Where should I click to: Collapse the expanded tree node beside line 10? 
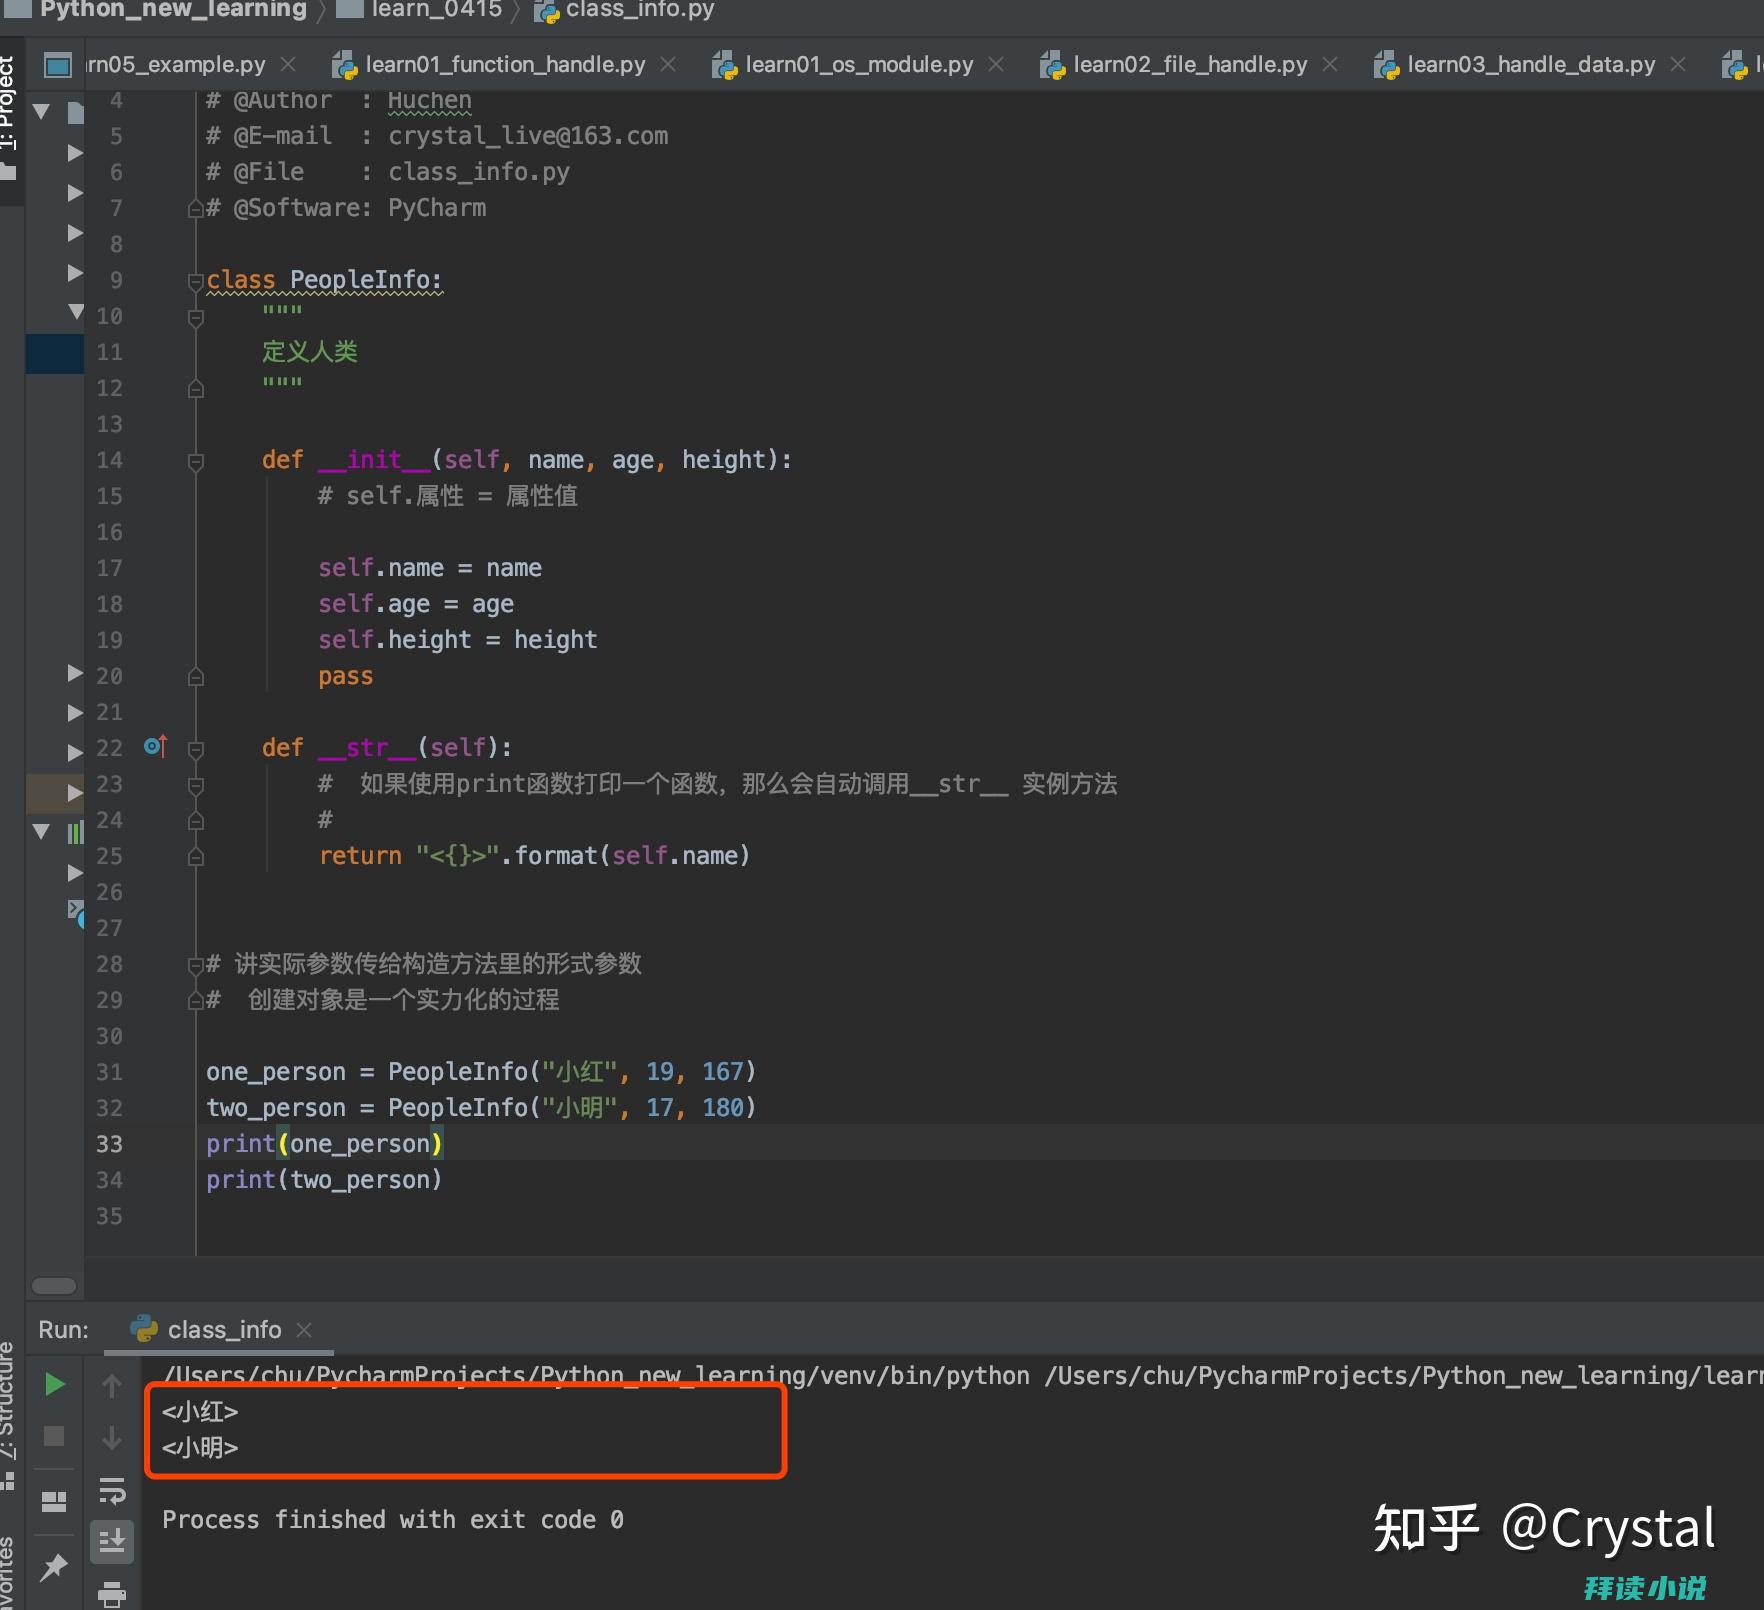pos(75,312)
